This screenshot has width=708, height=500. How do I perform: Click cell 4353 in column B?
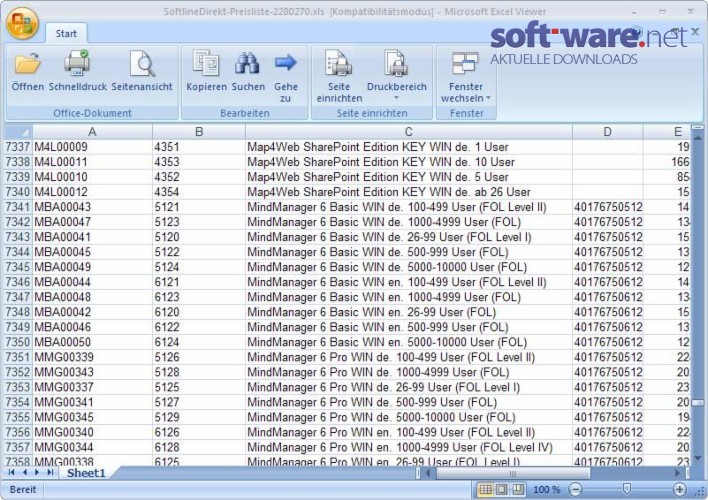(x=199, y=162)
